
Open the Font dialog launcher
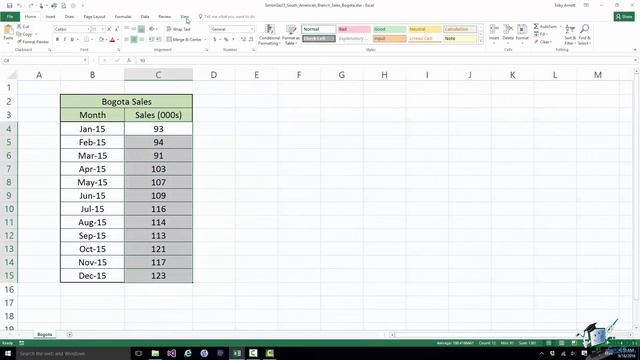[119, 50]
